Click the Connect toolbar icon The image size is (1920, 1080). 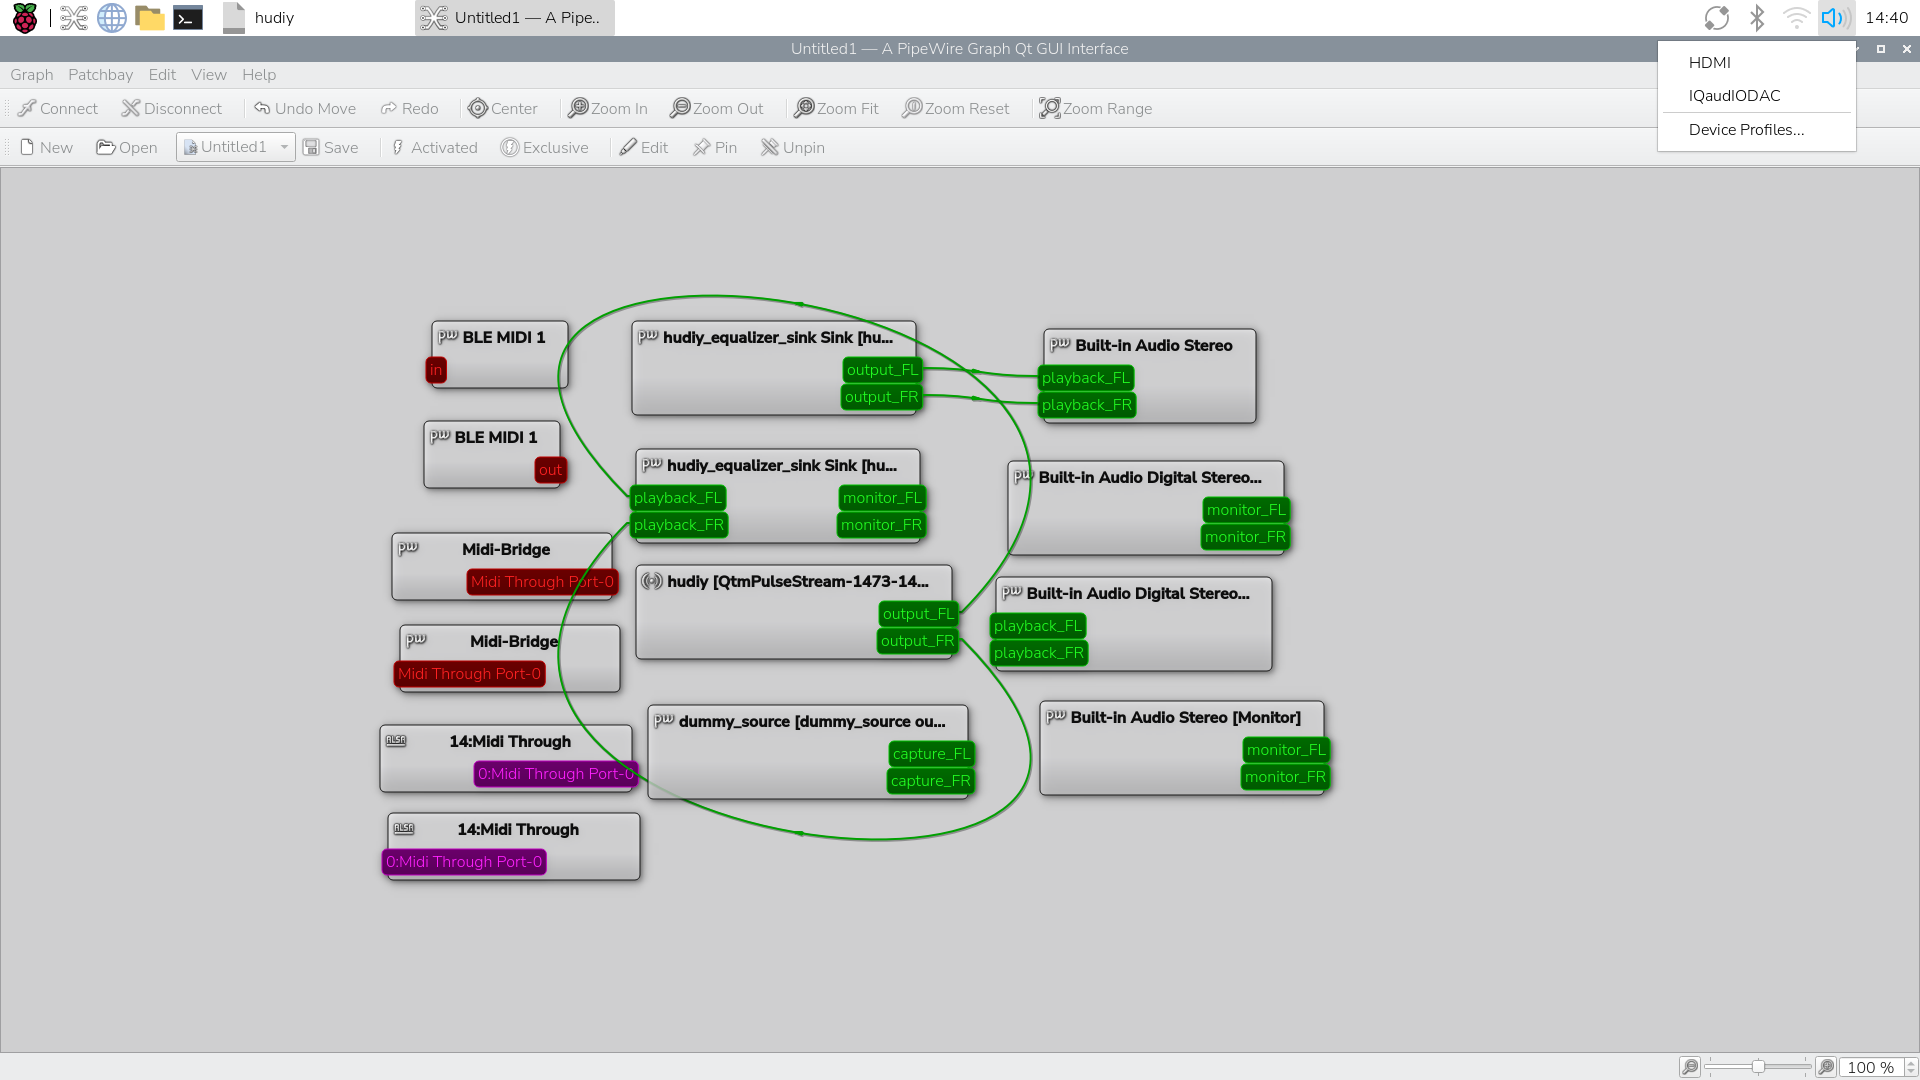[x=27, y=108]
